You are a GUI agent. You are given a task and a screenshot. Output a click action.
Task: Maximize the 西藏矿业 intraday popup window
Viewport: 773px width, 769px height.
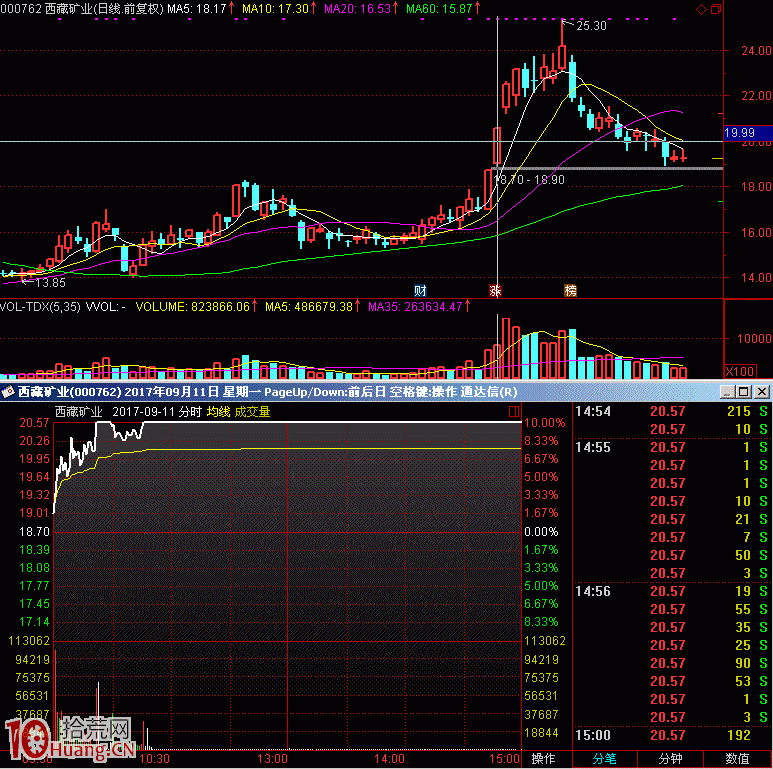point(744,392)
